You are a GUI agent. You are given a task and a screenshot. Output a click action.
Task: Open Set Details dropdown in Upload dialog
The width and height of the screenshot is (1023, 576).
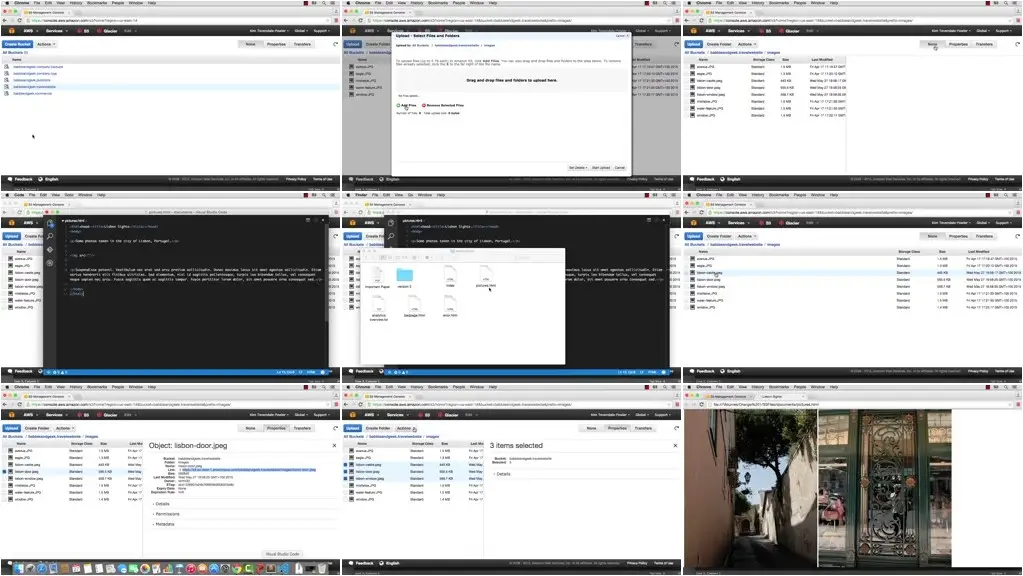(x=578, y=168)
